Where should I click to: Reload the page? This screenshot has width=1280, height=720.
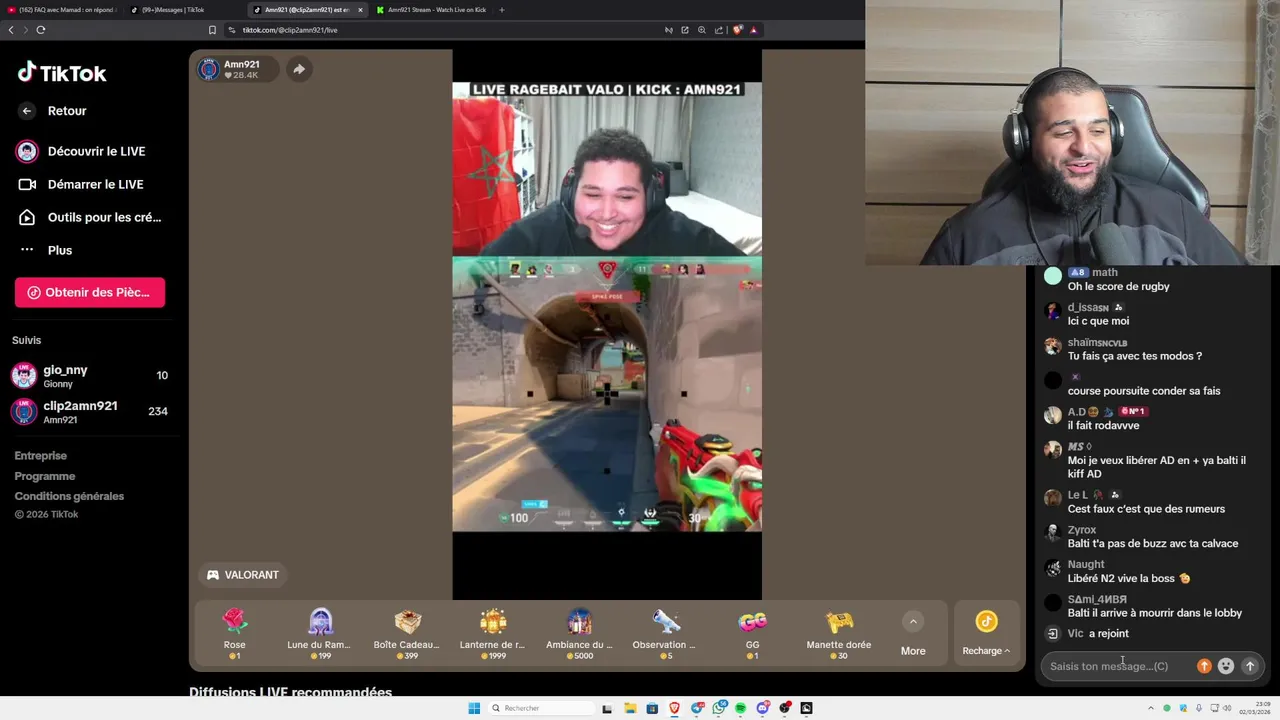[x=41, y=30]
